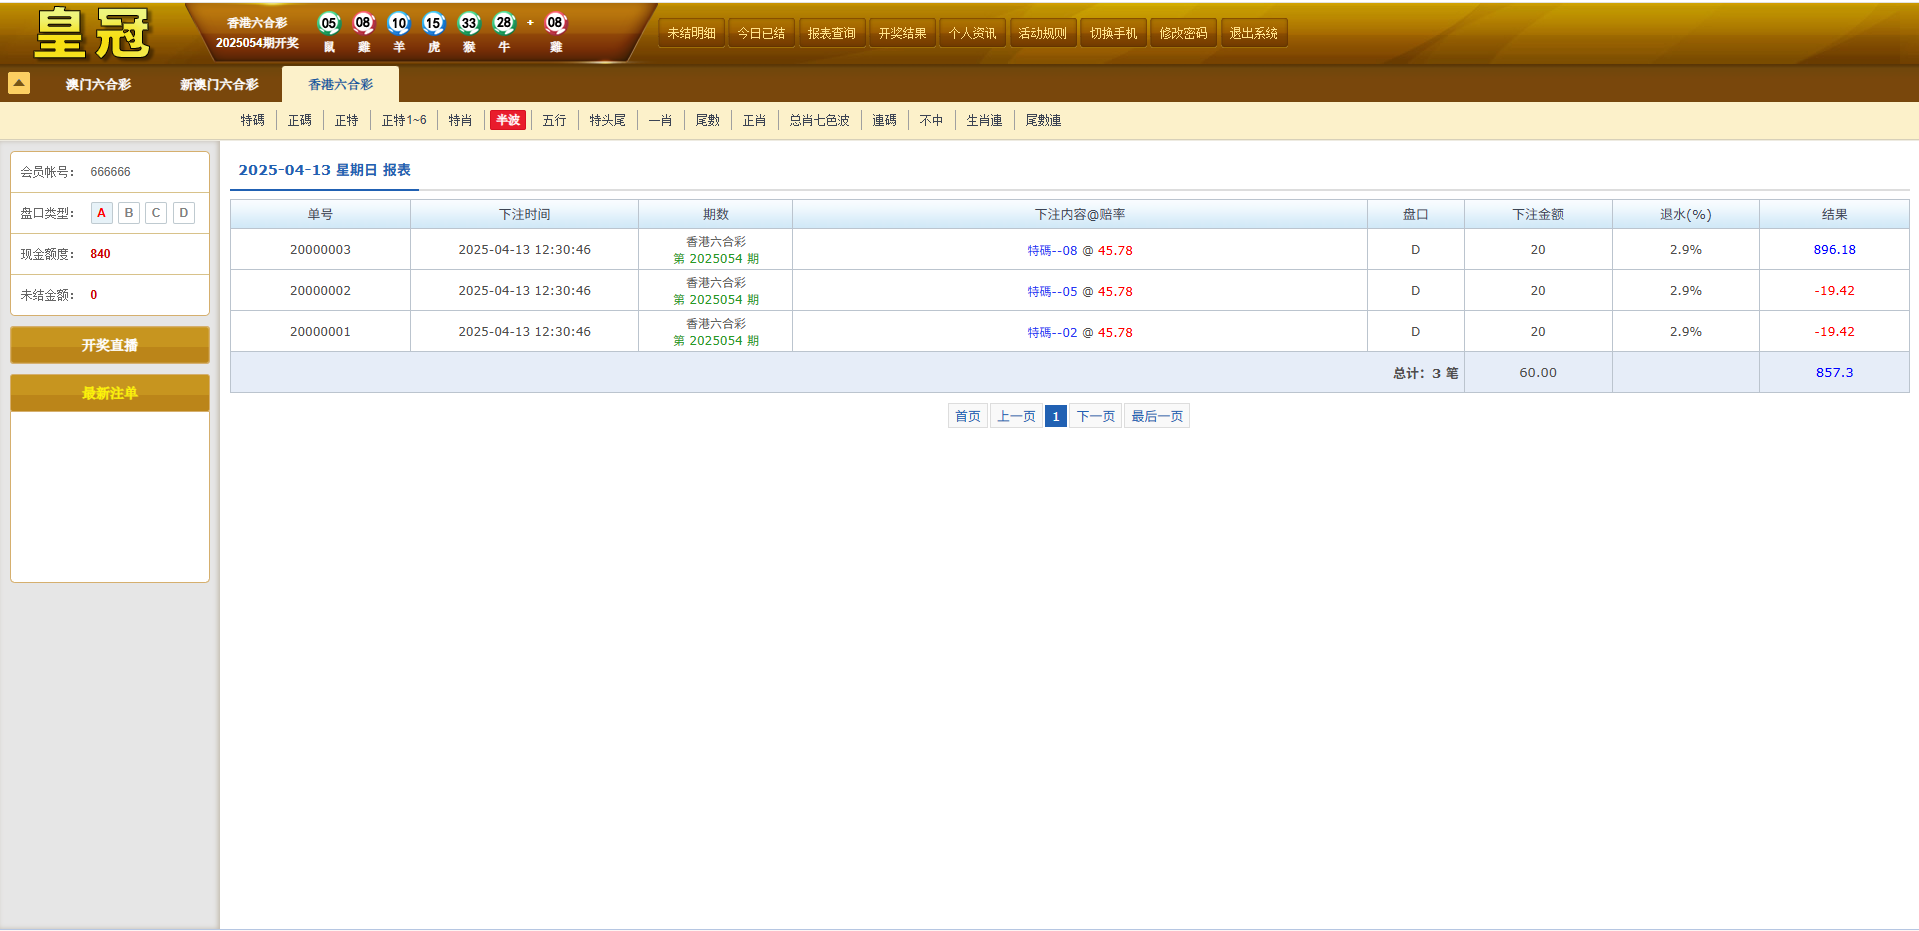The image size is (1919, 931).
Task: Go to 最后一页 in pagination
Action: pos(1156,415)
